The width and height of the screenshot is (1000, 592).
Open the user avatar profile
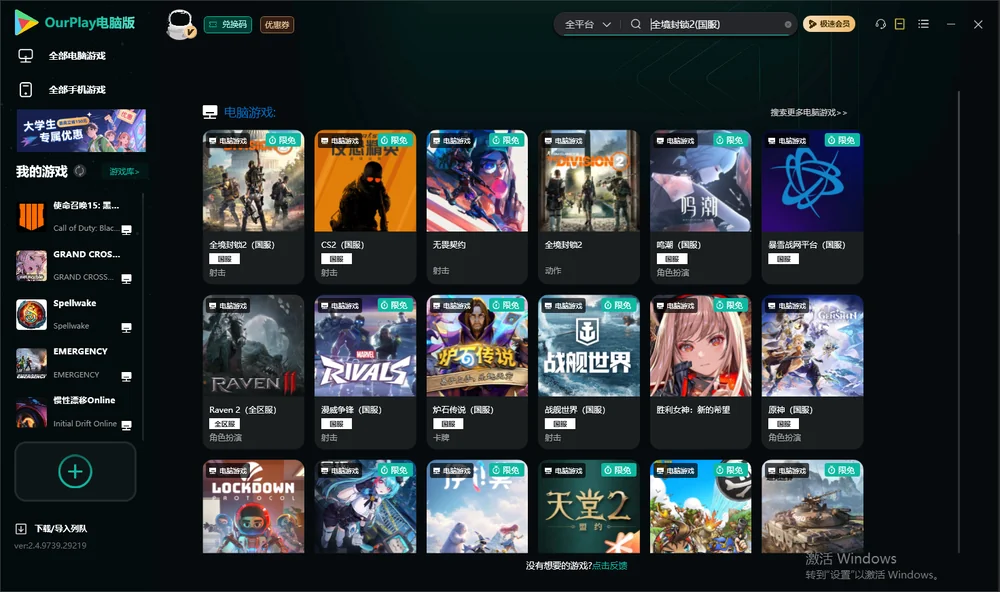point(180,24)
